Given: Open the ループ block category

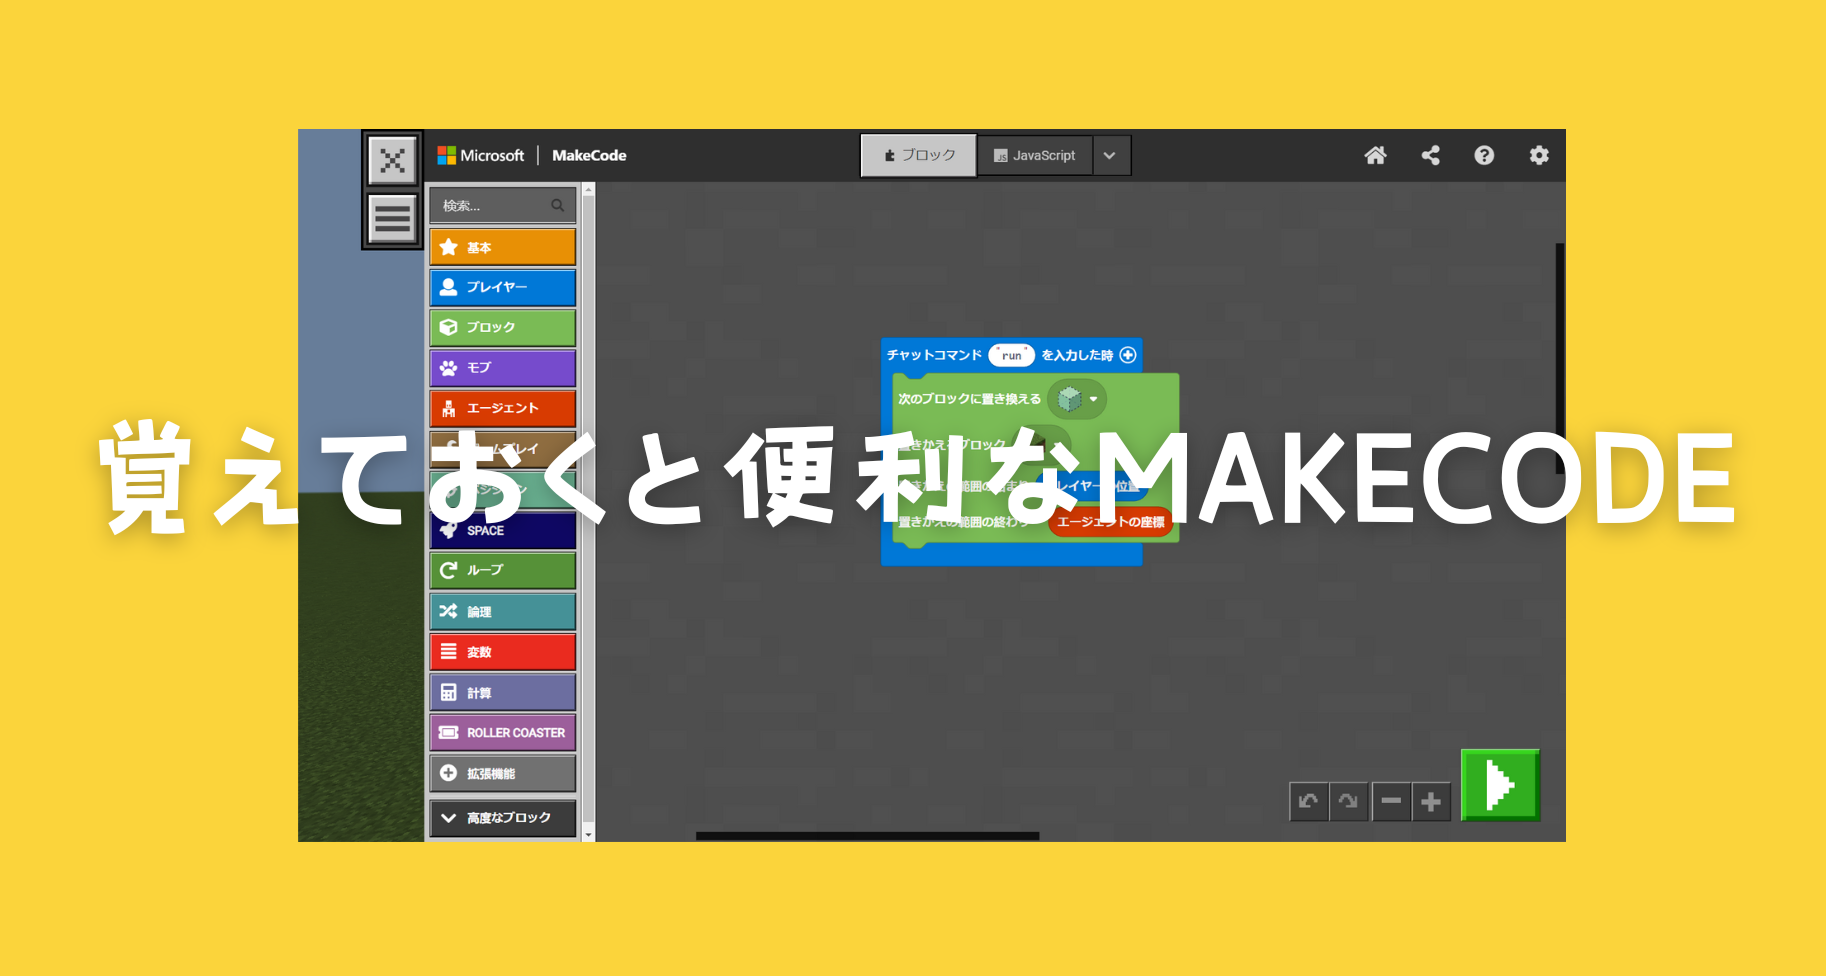Looking at the screenshot, I should (x=500, y=570).
